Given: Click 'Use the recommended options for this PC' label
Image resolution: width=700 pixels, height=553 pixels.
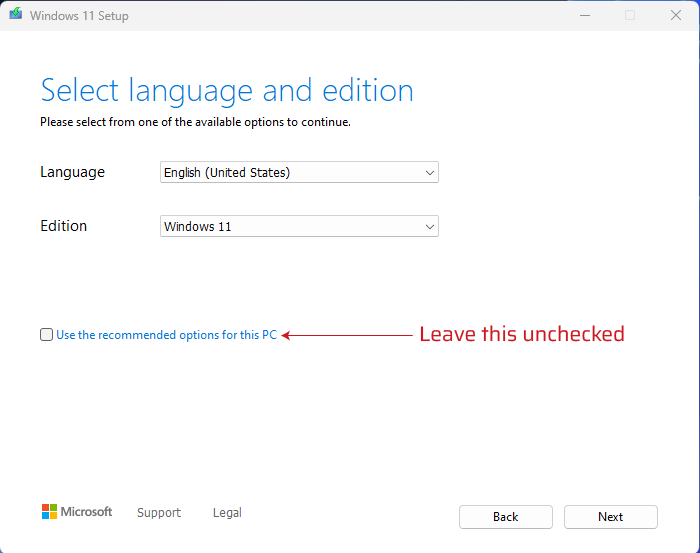Looking at the screenshot, I should coord(167,335).
